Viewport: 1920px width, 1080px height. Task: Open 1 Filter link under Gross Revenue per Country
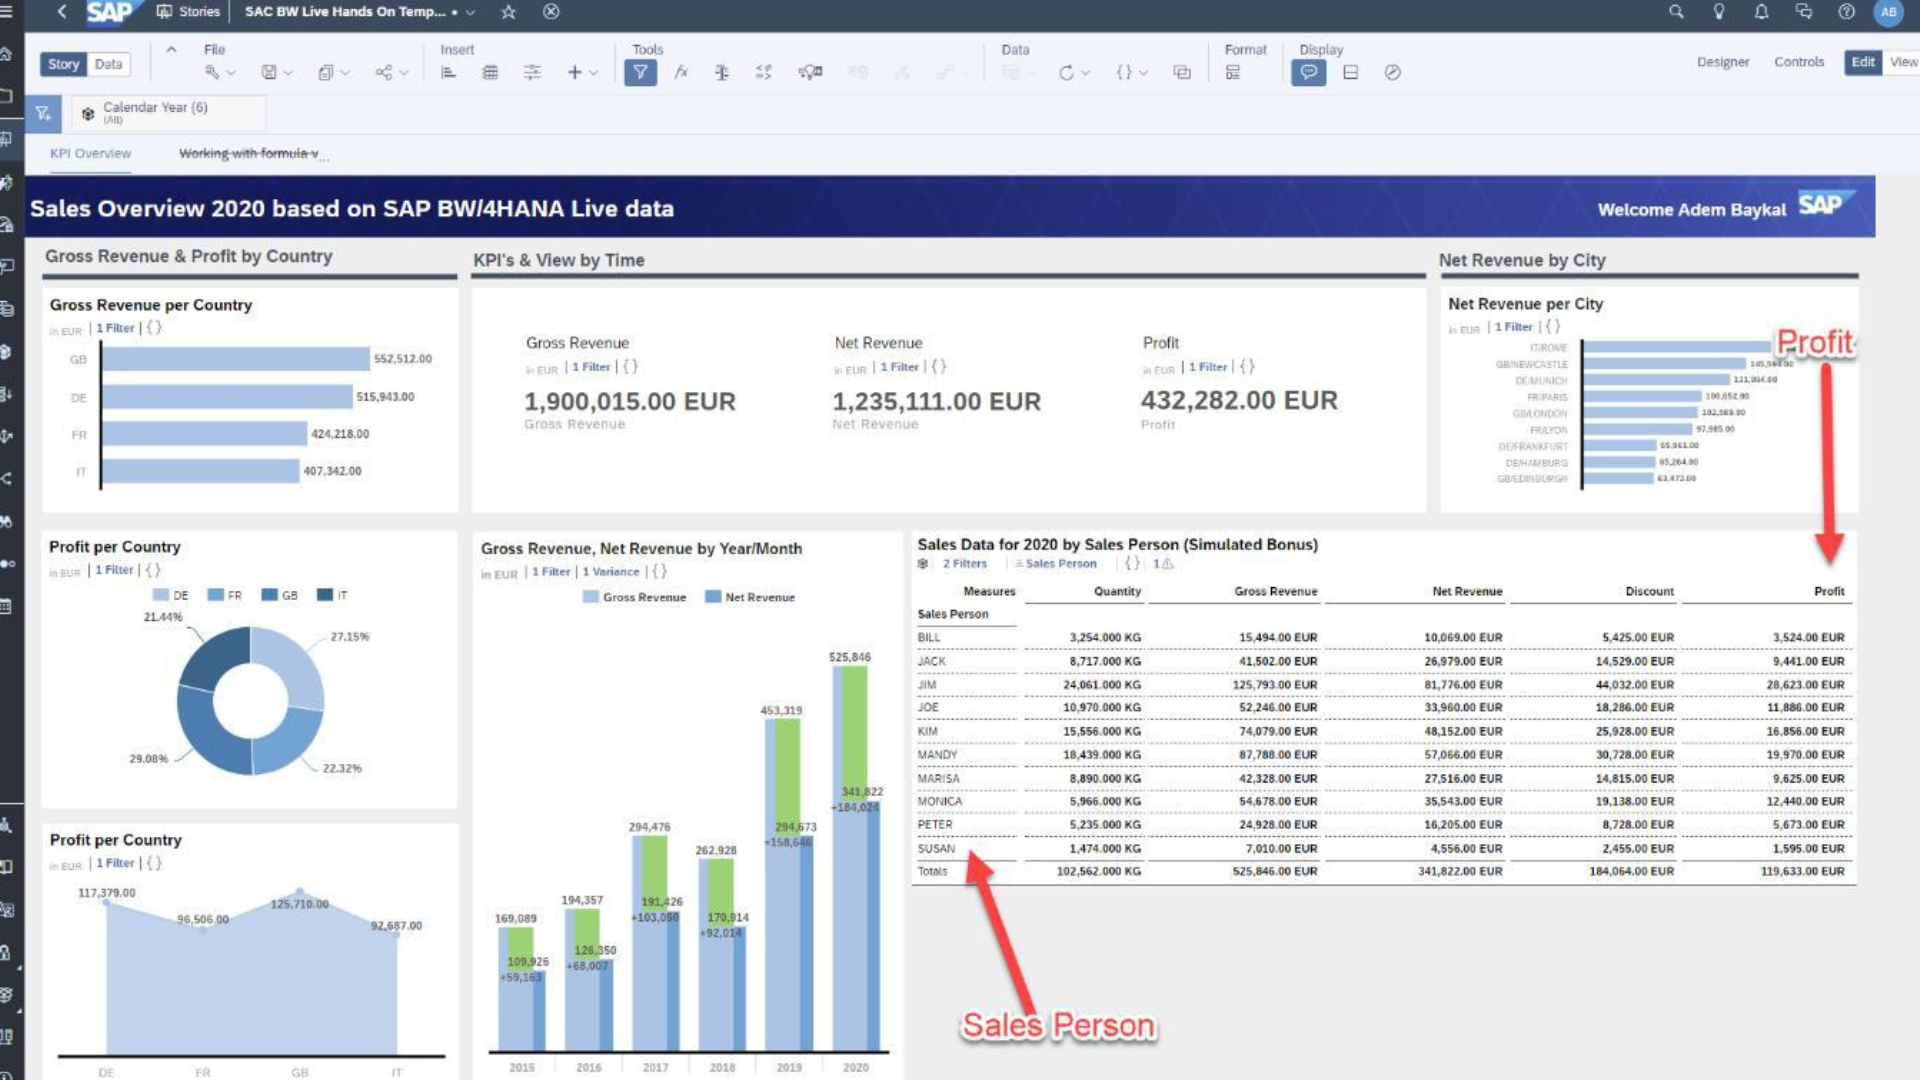point(115,328)
